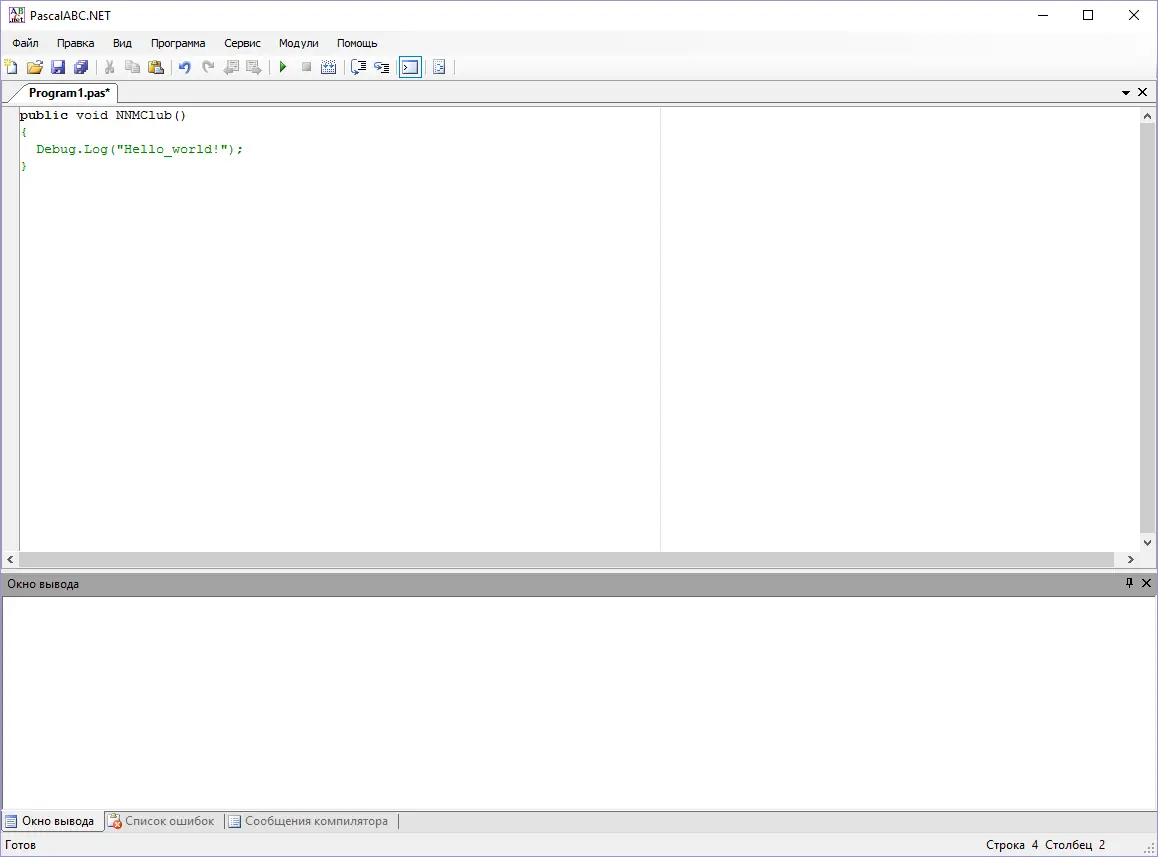Image resolution: width=1158 pixels, height=857 pixels.
Task: Run the program with the green arrow
Action: (x=283, y=67)
